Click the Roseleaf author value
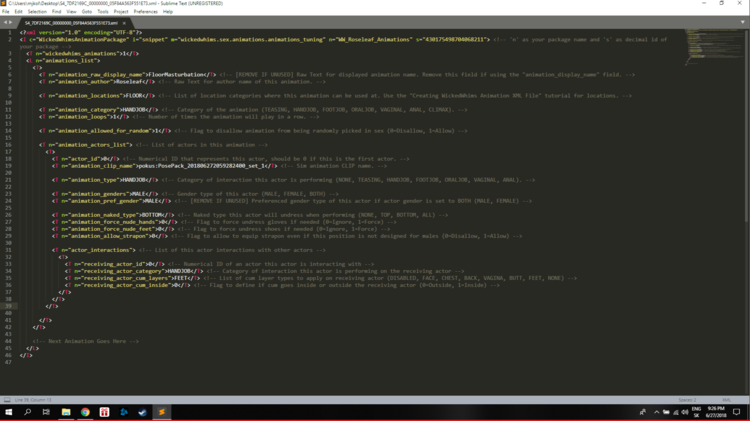Image resolution: width=750 pixels, height=421 pixels. pyautogui.click(x=129, y=82)
